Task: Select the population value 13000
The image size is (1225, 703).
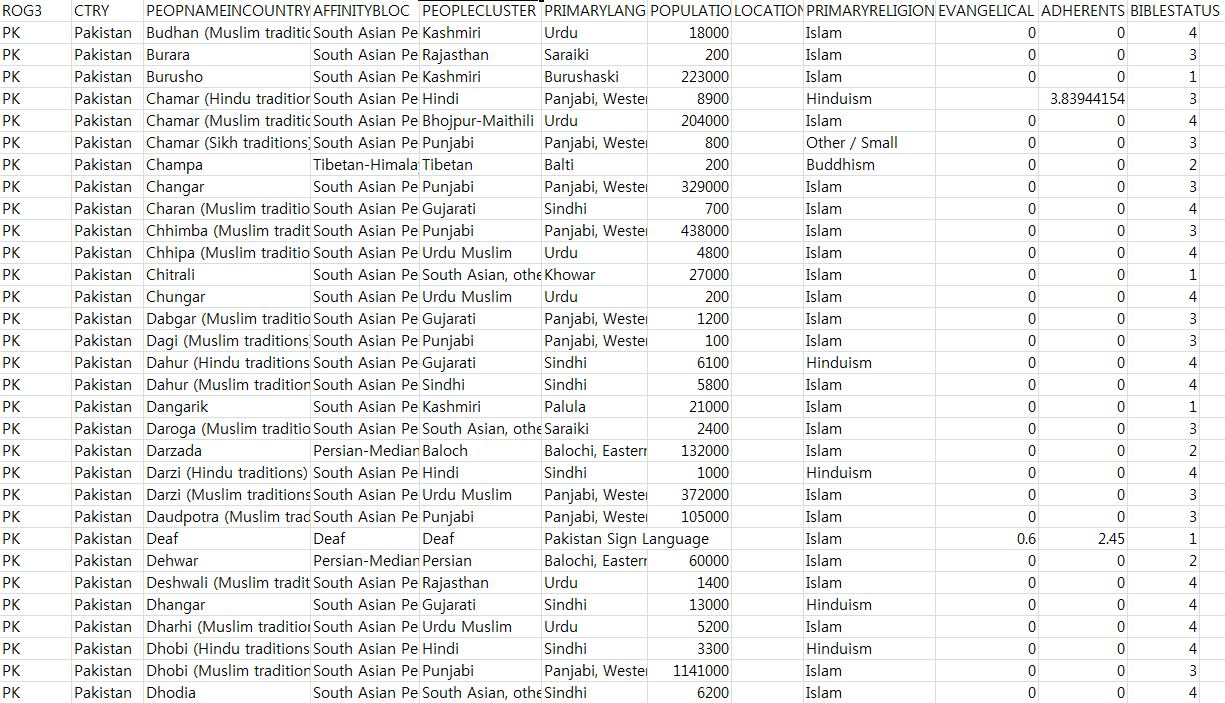Action: 689,605
